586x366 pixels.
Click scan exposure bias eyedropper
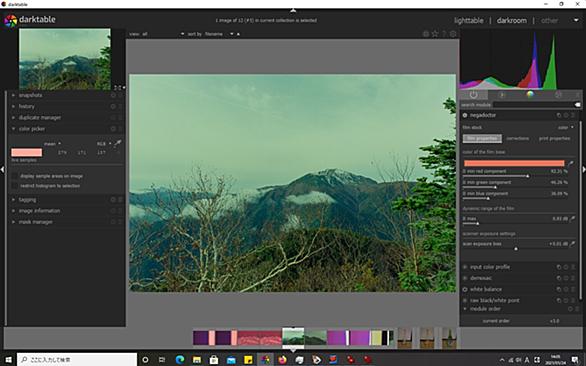click(572, 244)
